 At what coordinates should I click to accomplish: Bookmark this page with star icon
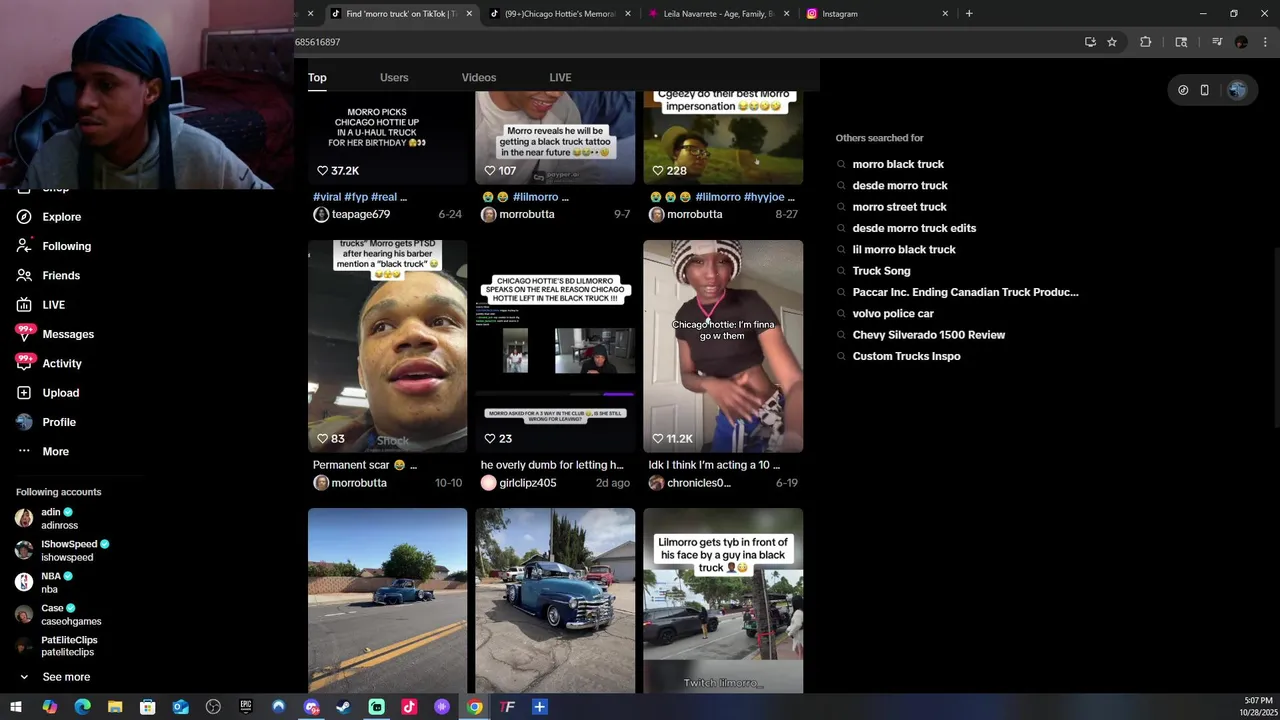pyautogui.click(x=1112, y=42)
